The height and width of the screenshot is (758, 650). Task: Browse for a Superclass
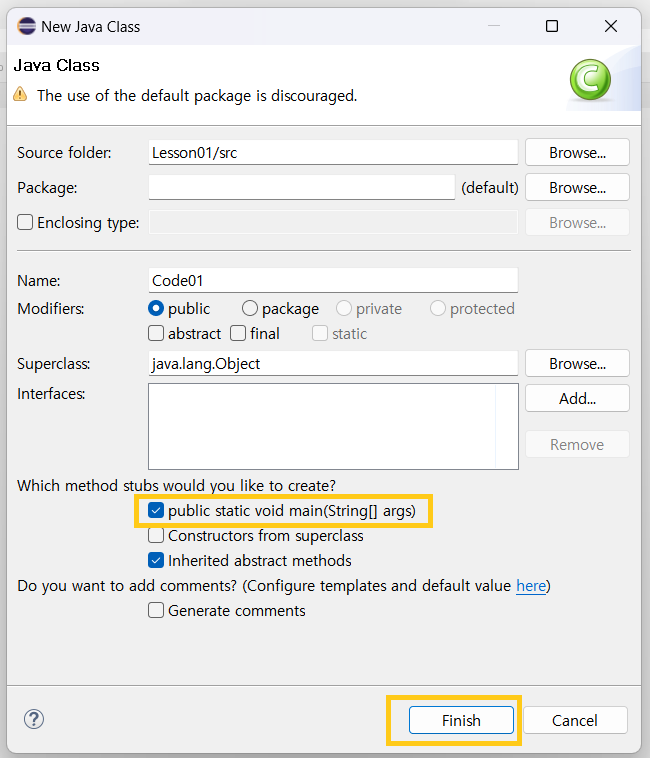(577, 363)
